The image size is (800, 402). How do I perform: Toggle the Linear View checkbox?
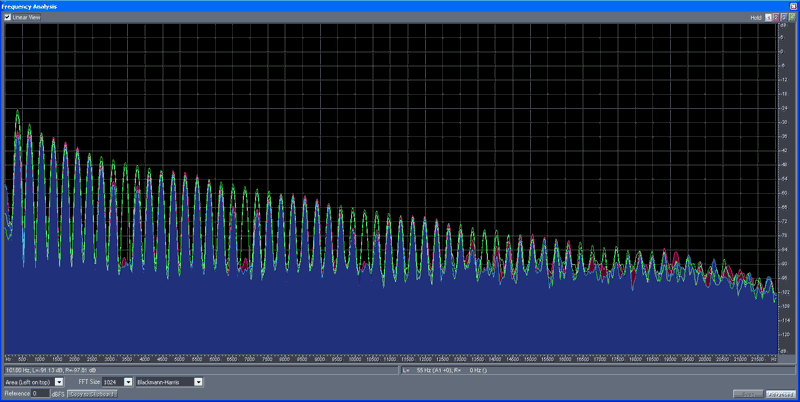(x=8, y=18)
